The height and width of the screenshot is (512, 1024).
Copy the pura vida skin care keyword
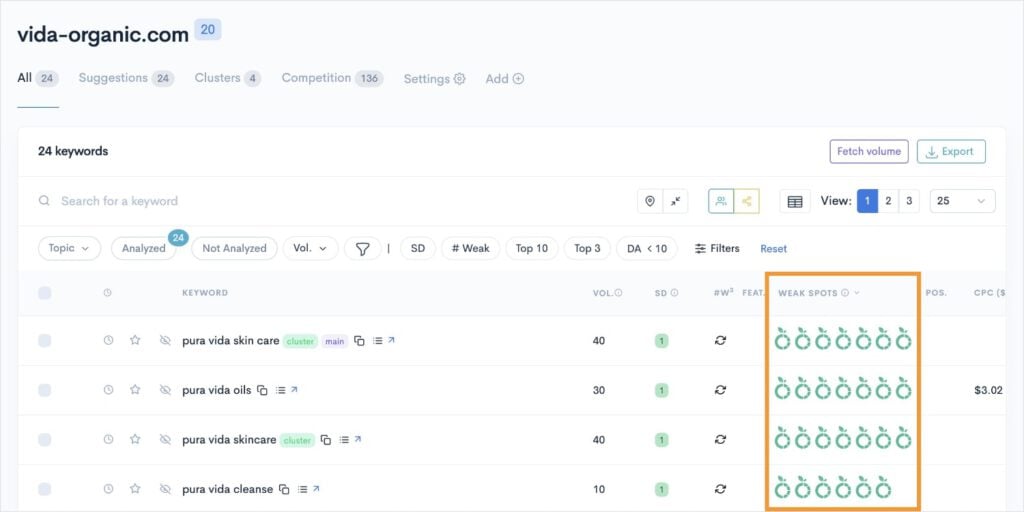pyautogui.click(x=359, y=341)
